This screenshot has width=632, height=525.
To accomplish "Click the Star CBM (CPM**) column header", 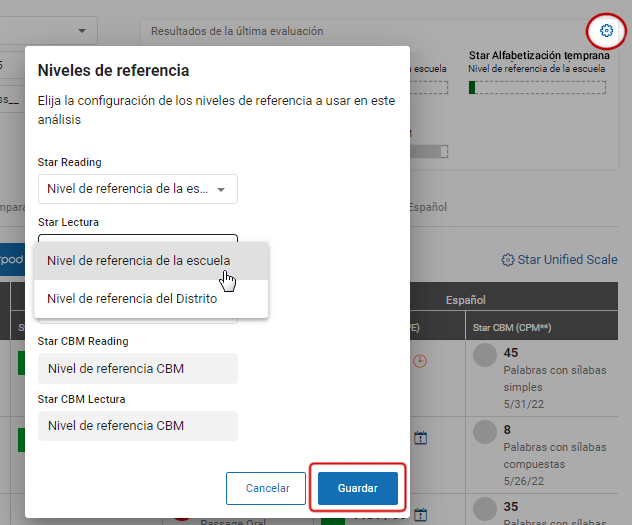I will [512, 328].
